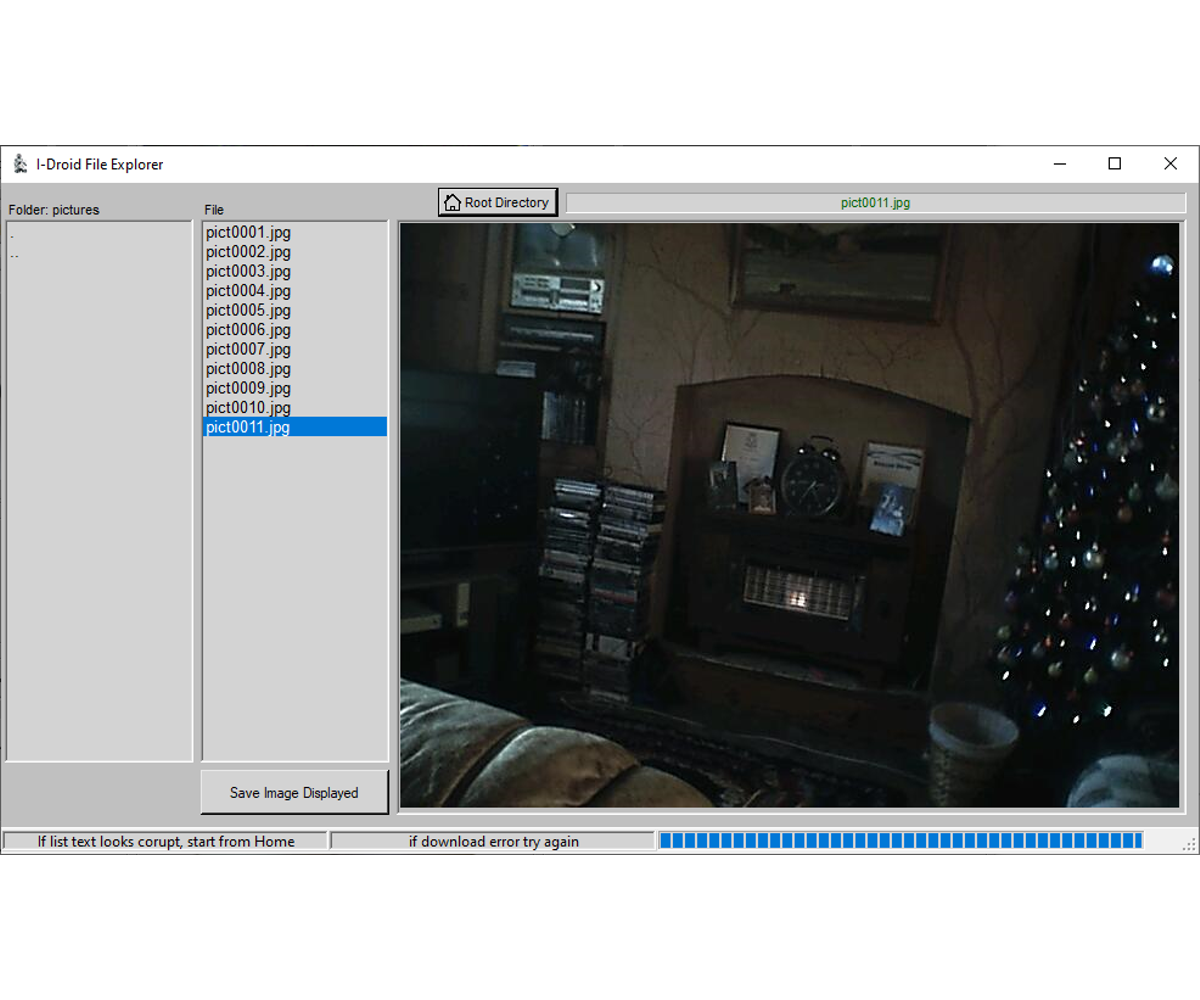This screenshot has height=1000, width=1200.
Task: Click the I-Droid robot icon in the title bar
Action: pos(18,163)
